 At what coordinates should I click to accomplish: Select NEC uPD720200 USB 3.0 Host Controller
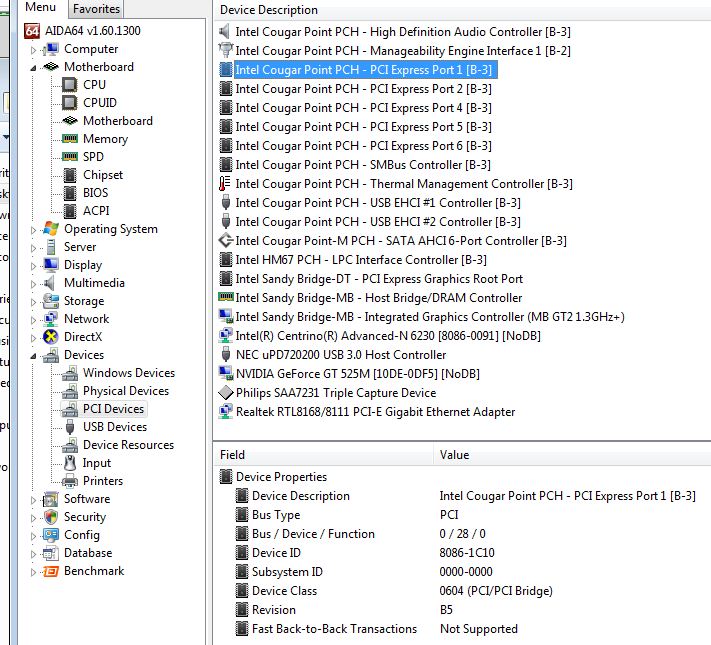click(341, 355)
